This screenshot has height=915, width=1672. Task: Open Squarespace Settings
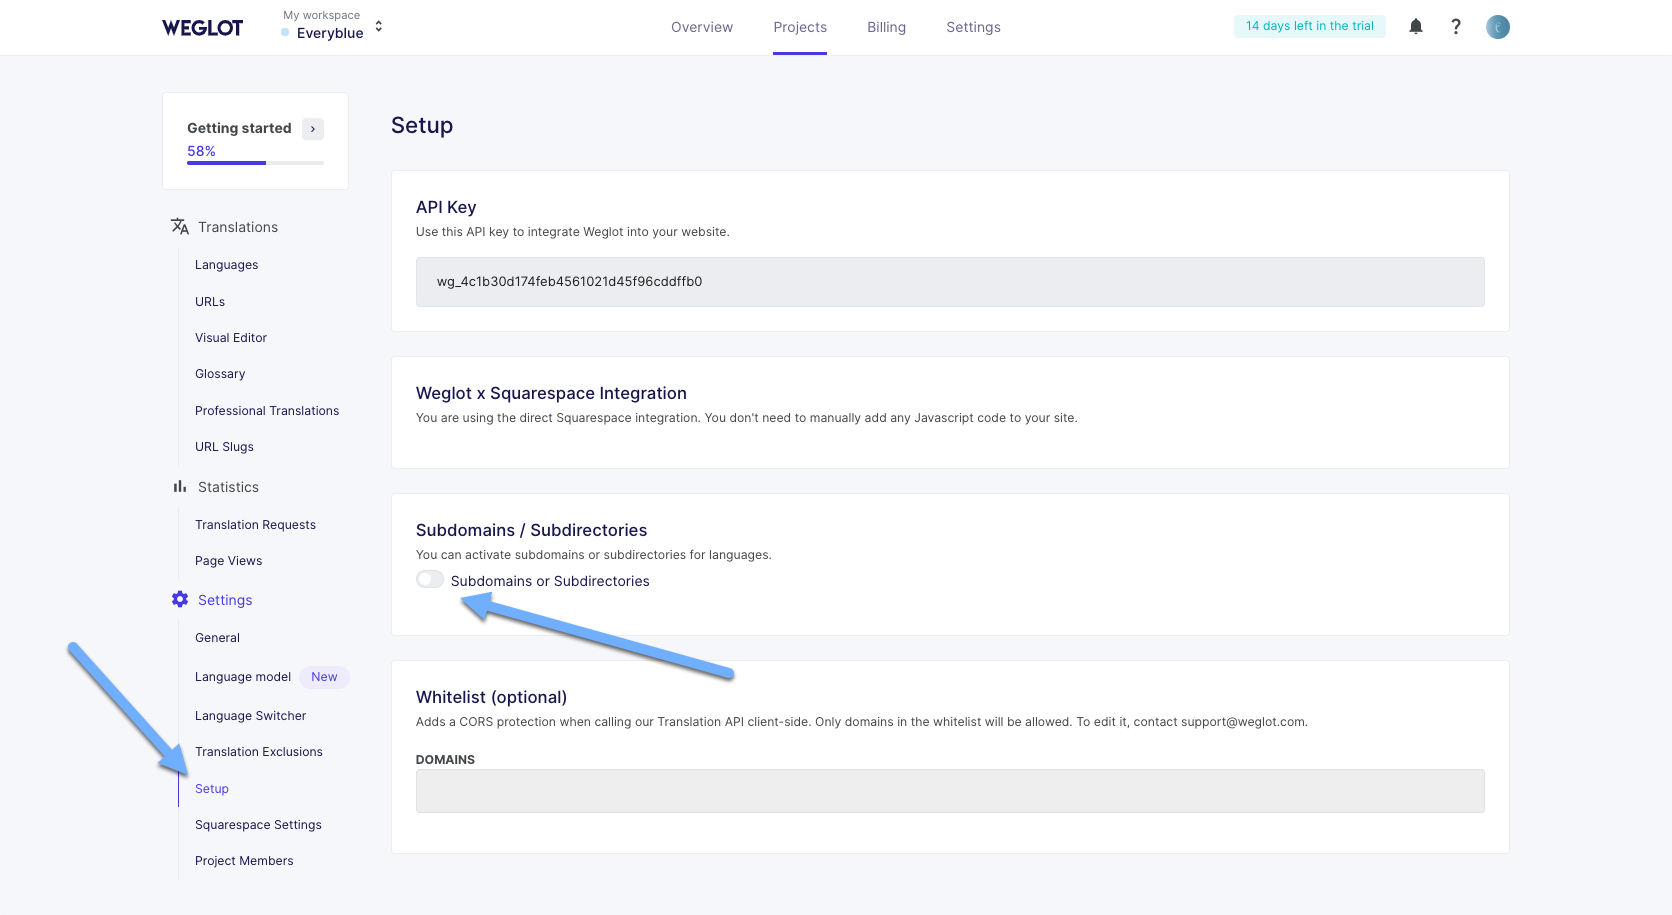(x=258, y=825)
